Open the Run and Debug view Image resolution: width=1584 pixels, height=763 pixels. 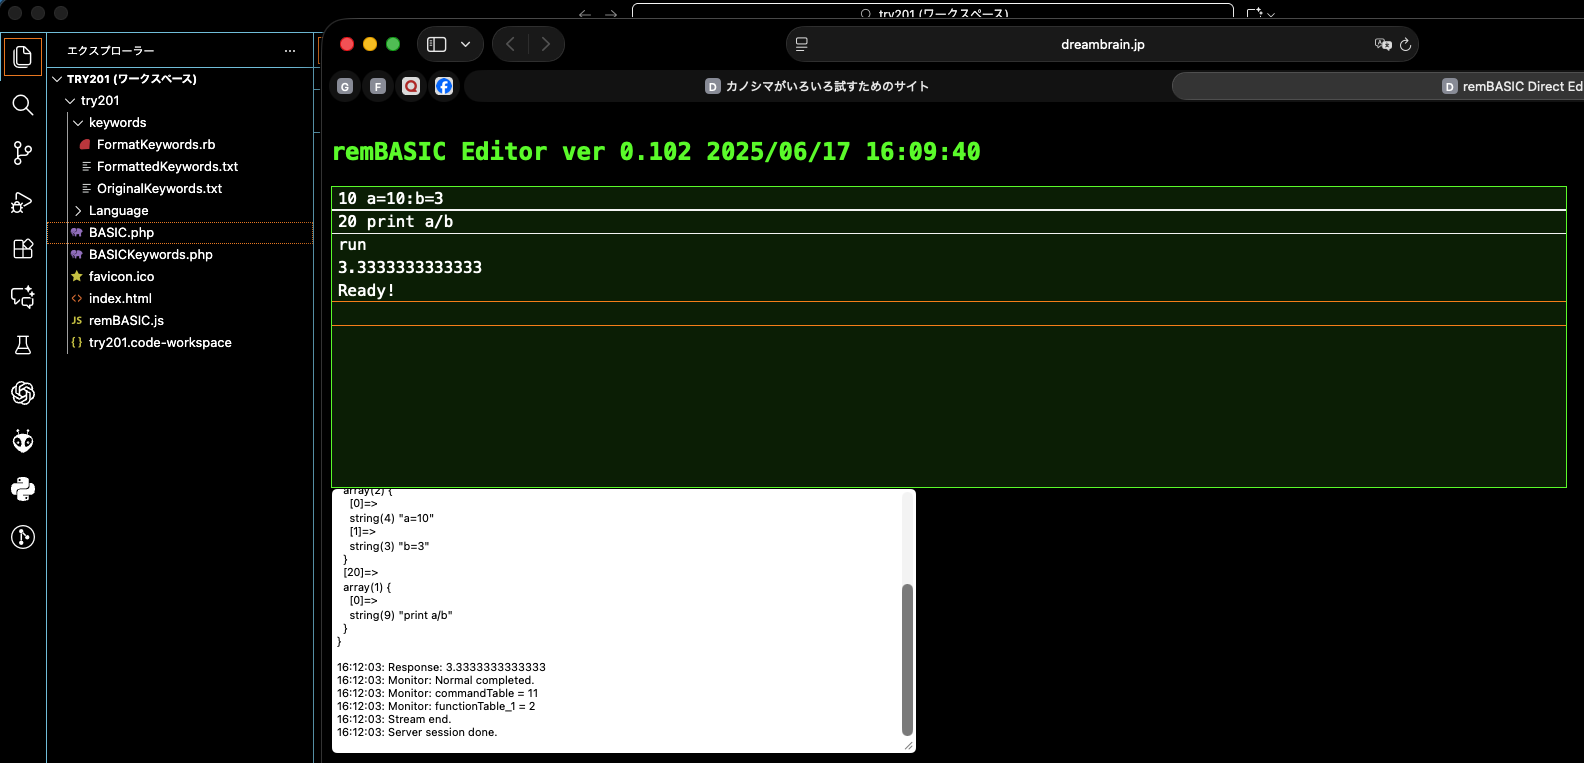[x=22, y=202]
